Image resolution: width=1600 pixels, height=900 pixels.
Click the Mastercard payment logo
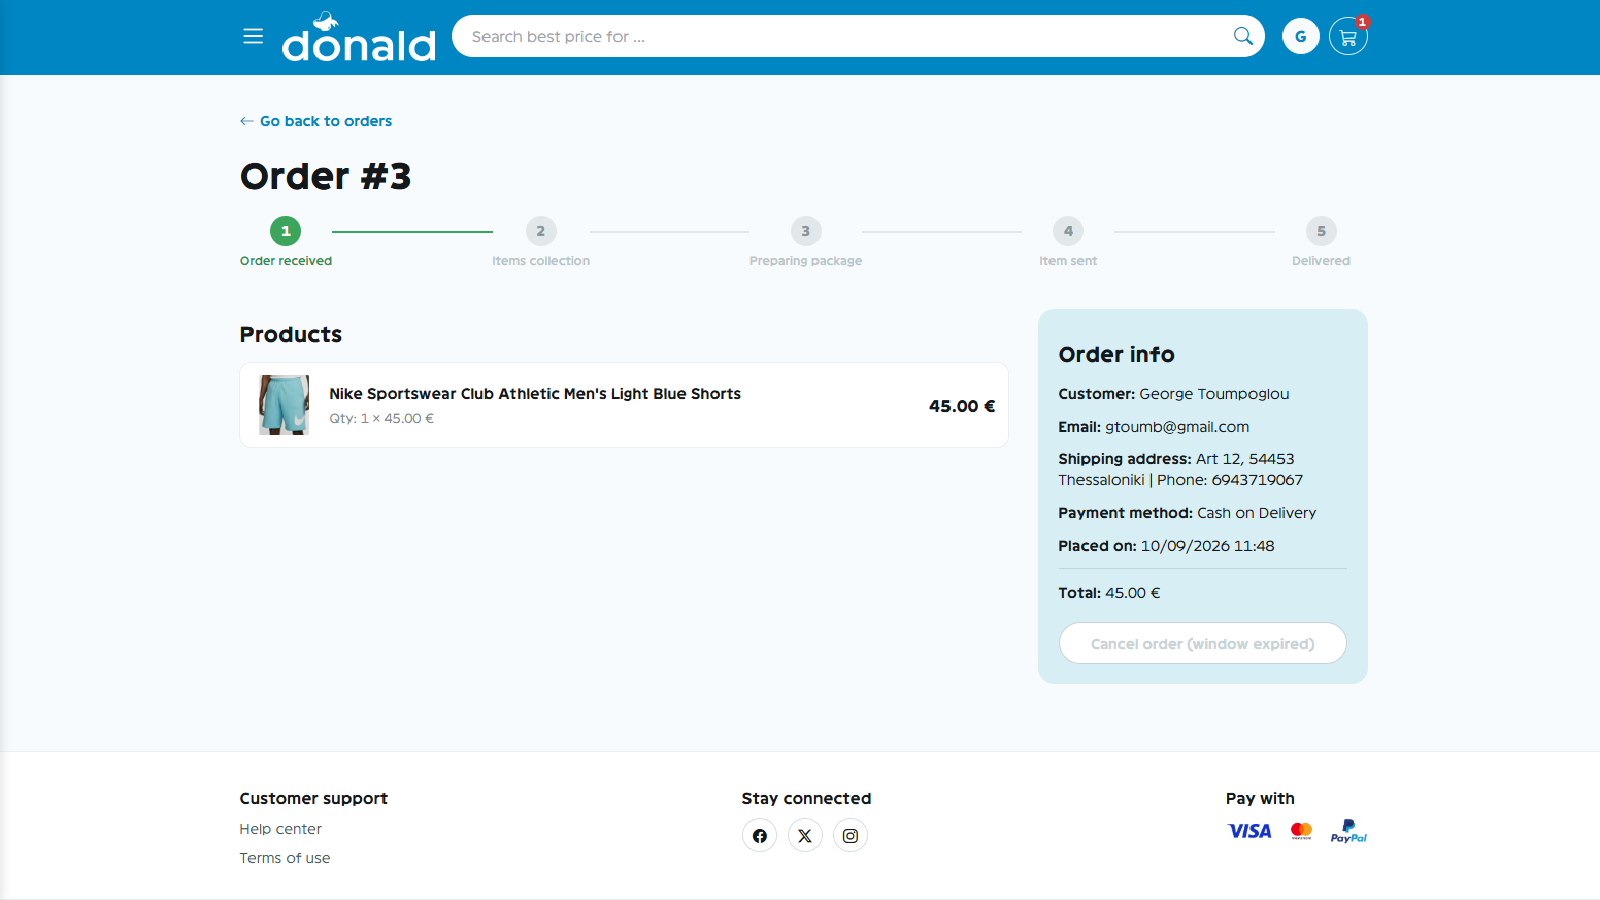pos(1301,831)
